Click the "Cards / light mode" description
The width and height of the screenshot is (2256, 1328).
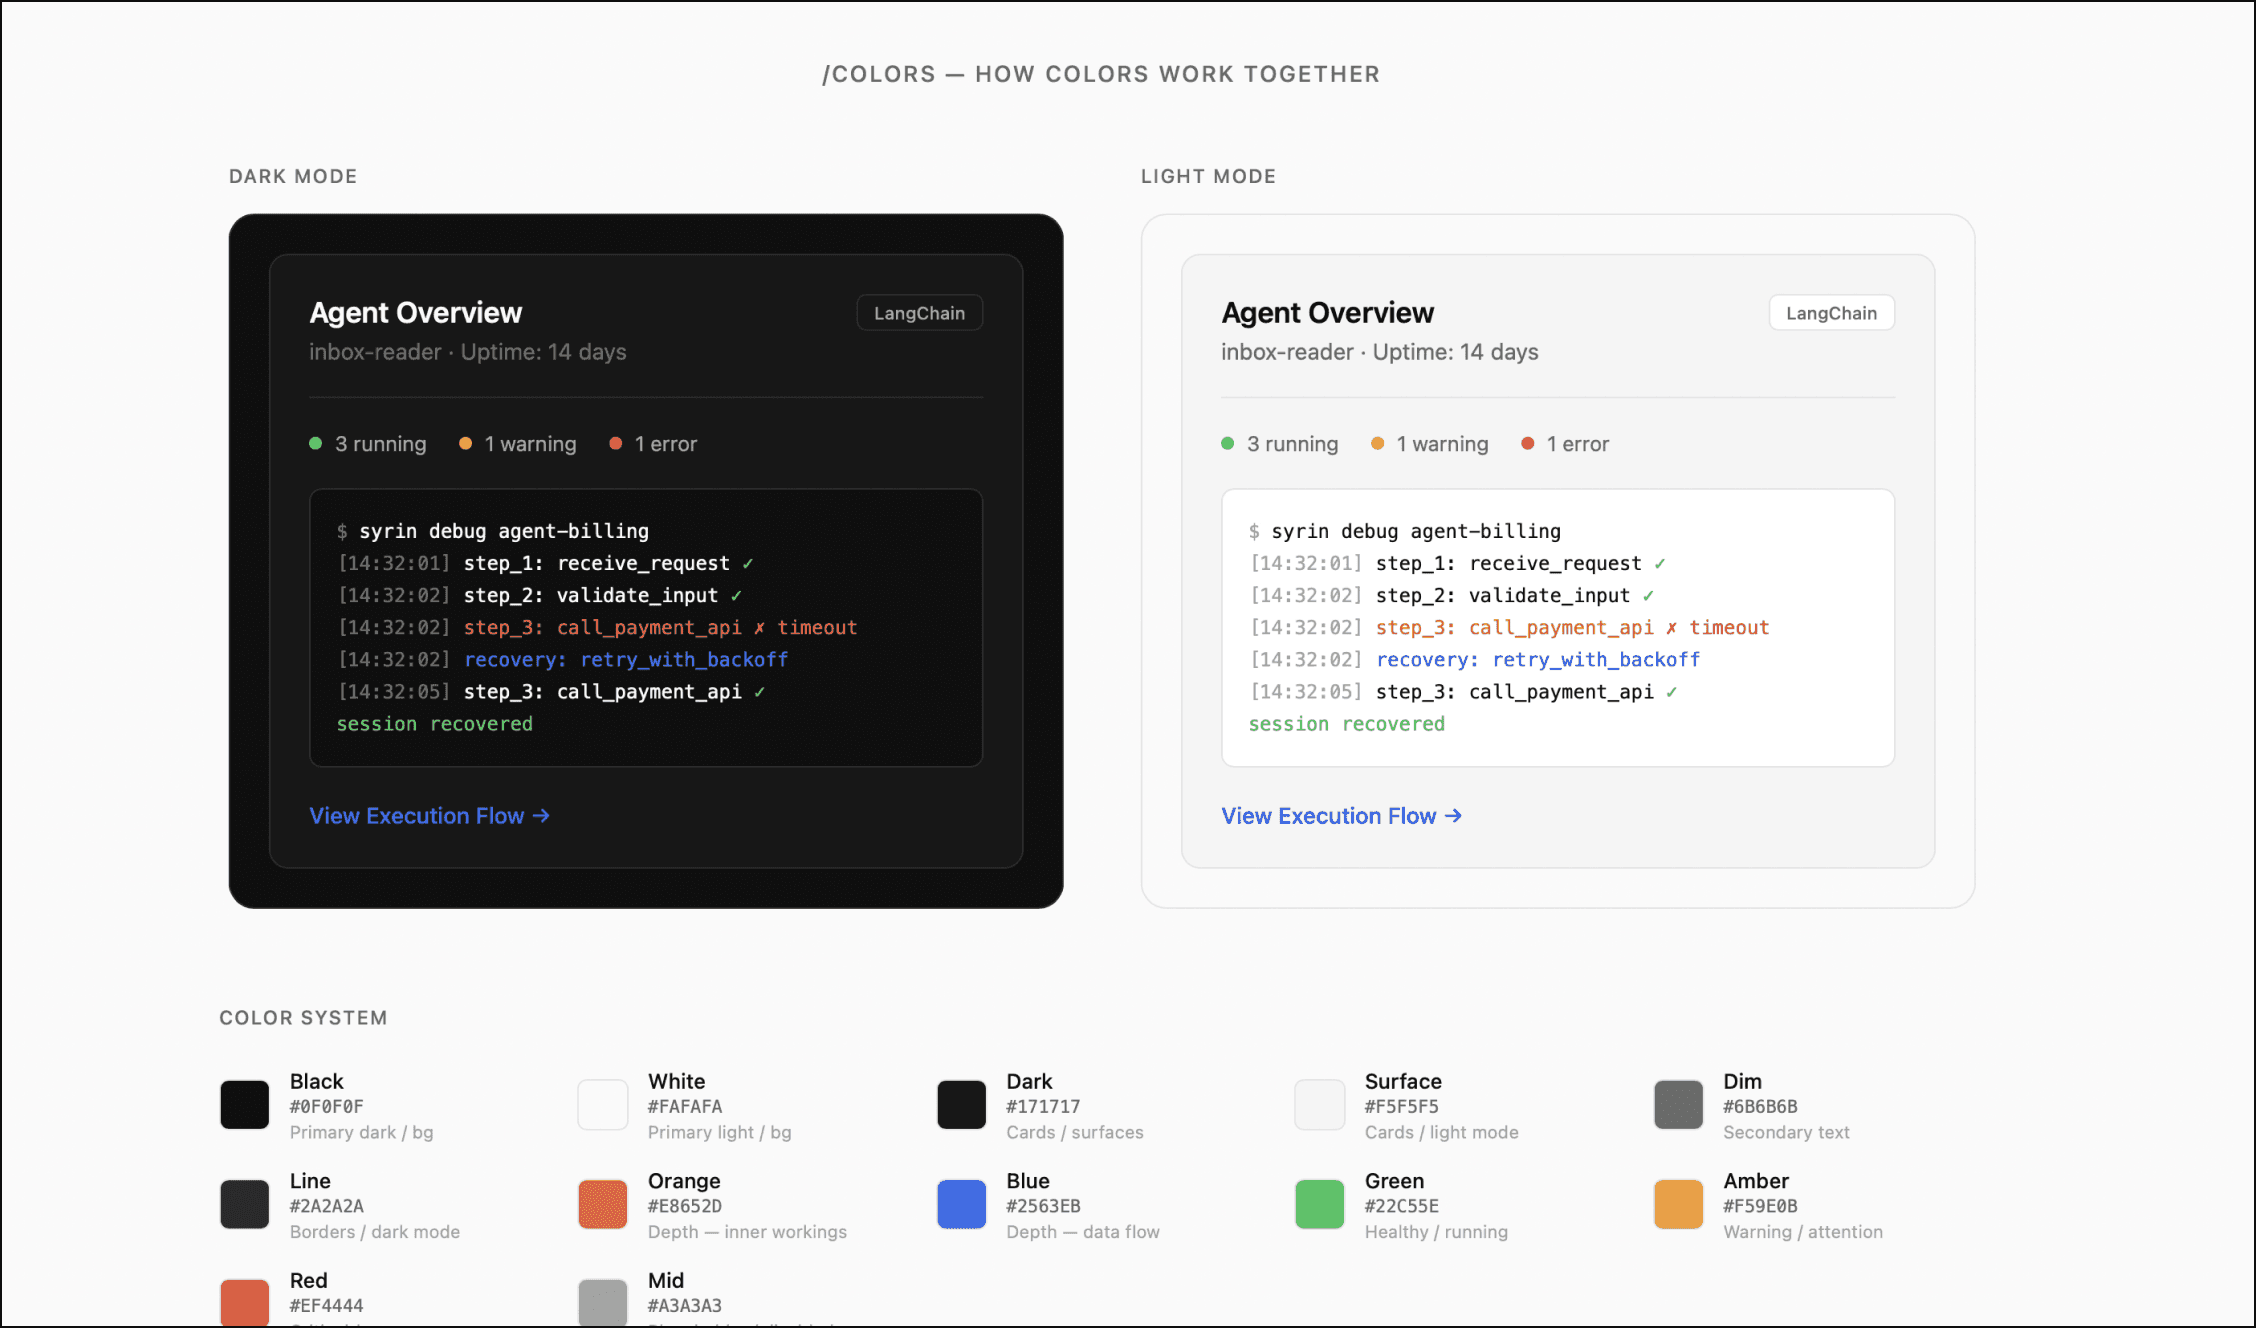coord(1441,1132)
